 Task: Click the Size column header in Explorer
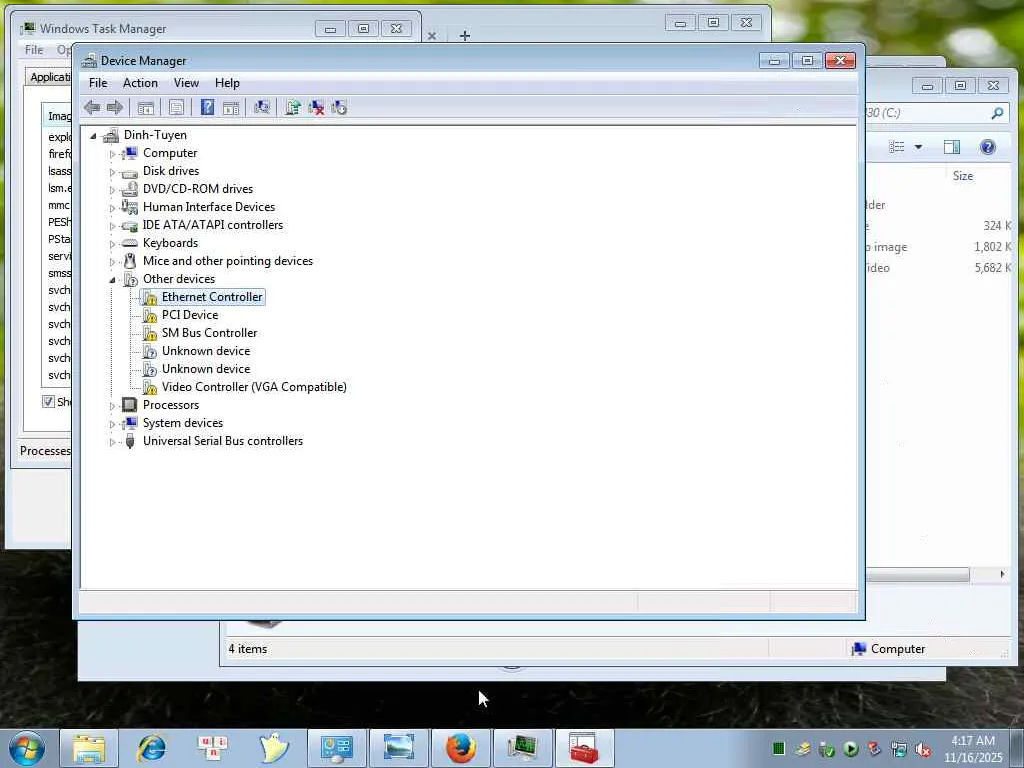click(x=963, y=176)
